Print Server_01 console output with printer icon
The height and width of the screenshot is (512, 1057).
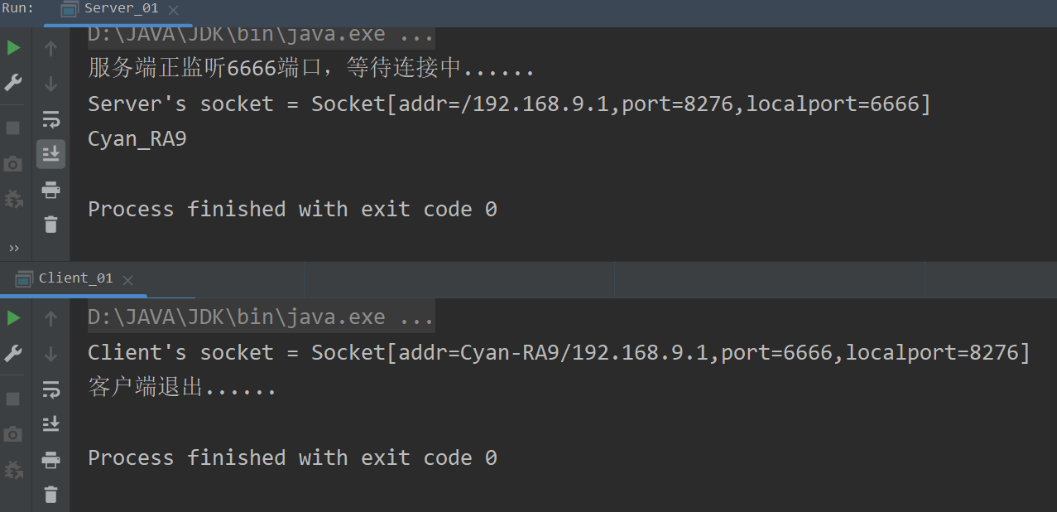[x=51, y=190]
